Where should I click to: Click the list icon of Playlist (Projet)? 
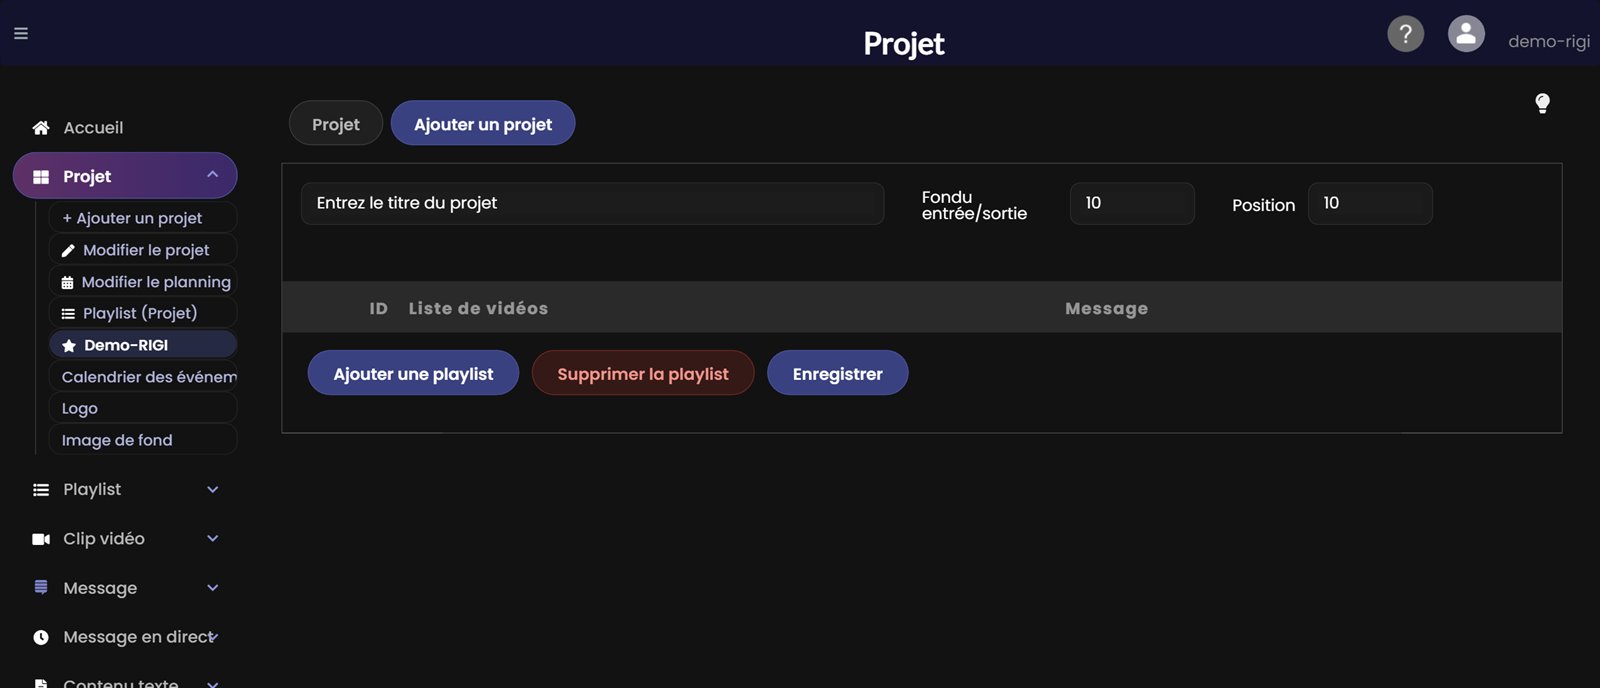(x=68, y=314)
